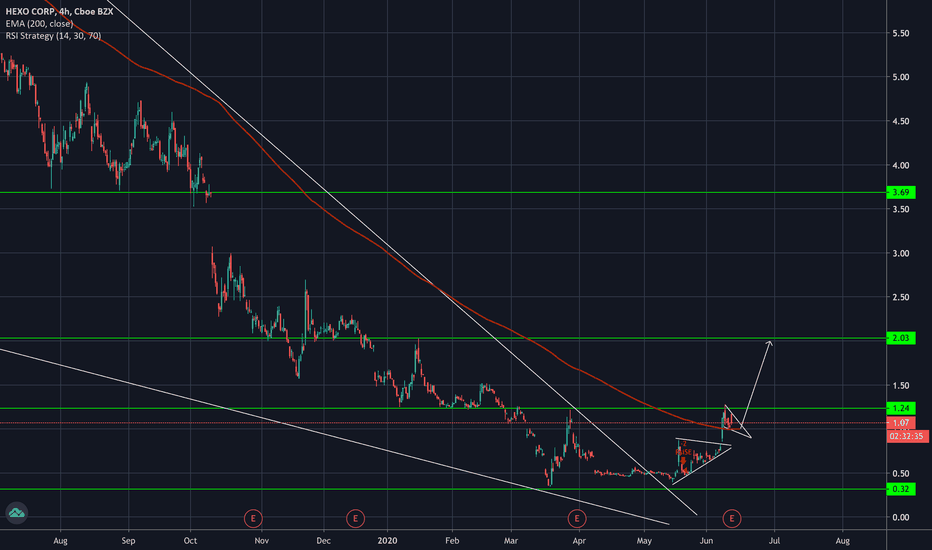
Task: Open the late March earnings E marker
Action: click(577, 518)
